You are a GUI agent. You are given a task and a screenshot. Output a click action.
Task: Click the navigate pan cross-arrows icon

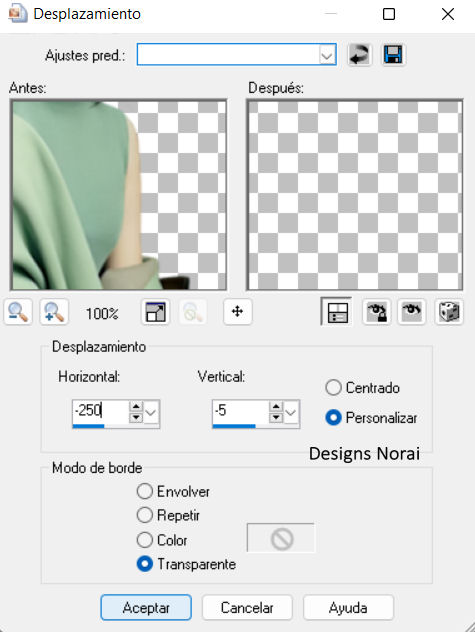pyautogui.click(x=238, y=312)
